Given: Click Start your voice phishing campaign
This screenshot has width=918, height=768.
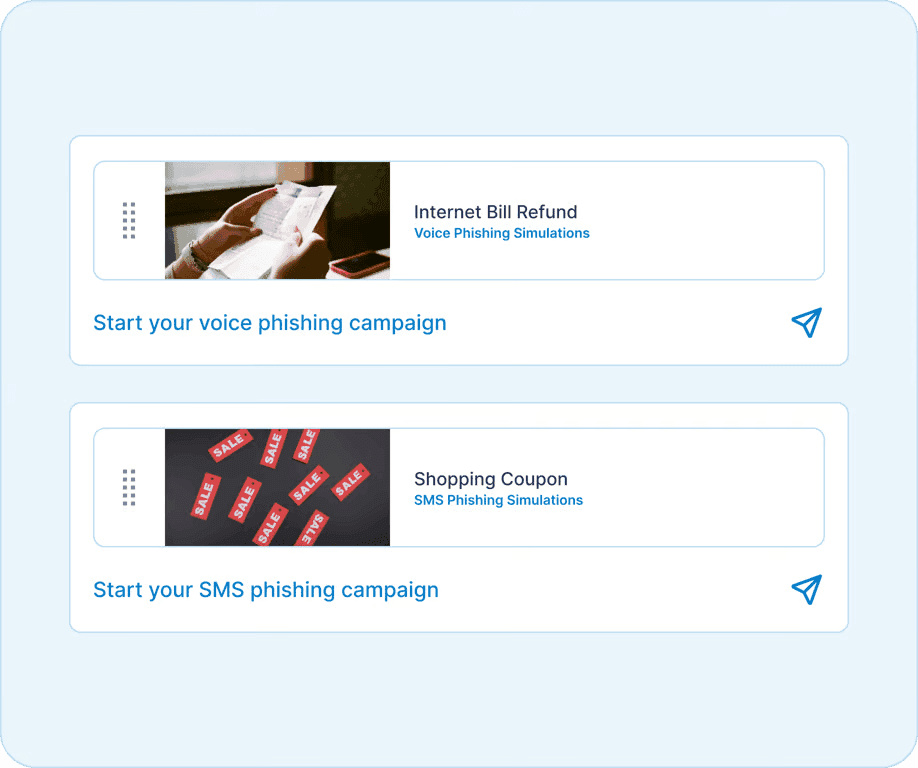Looking at the screenshot, I should point(269,323).
